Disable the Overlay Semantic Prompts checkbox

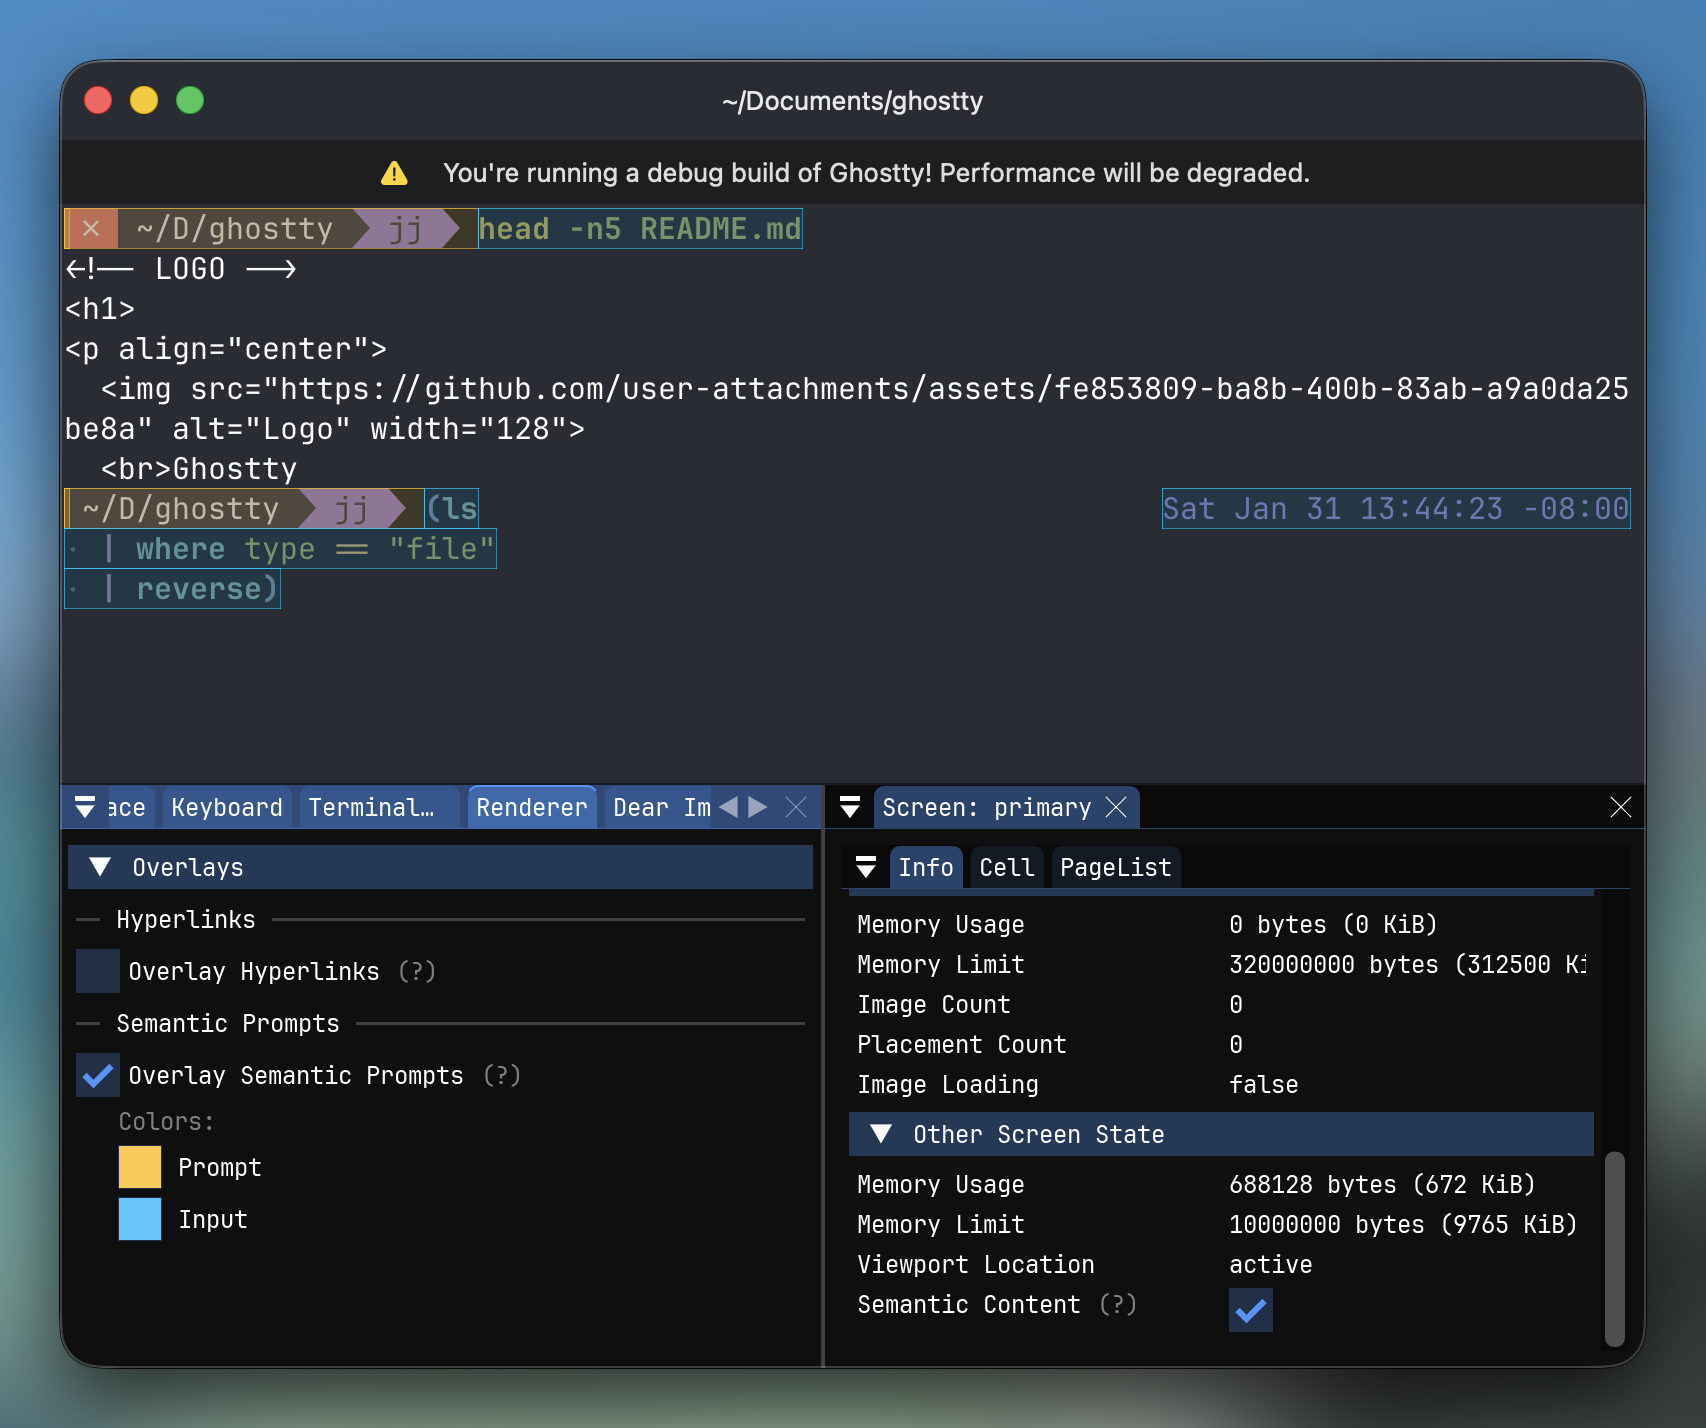coord(98,1075)
